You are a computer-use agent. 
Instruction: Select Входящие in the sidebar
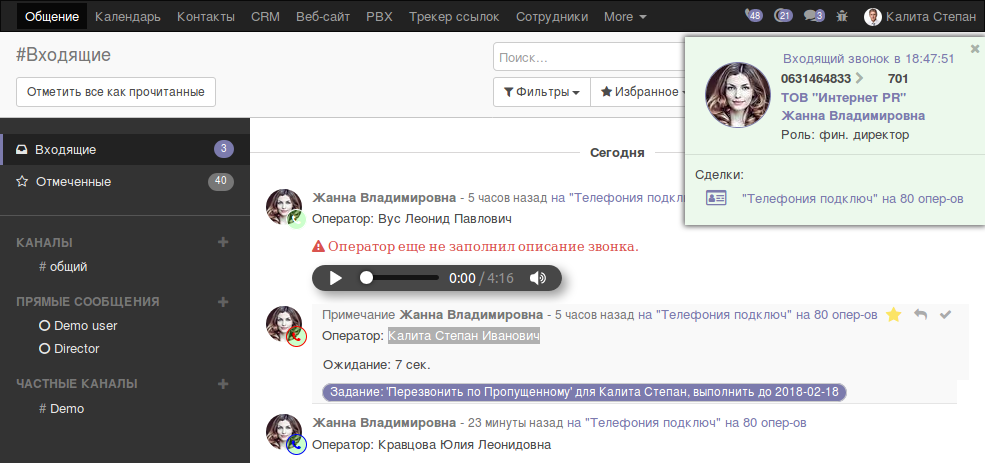point(125,150)
